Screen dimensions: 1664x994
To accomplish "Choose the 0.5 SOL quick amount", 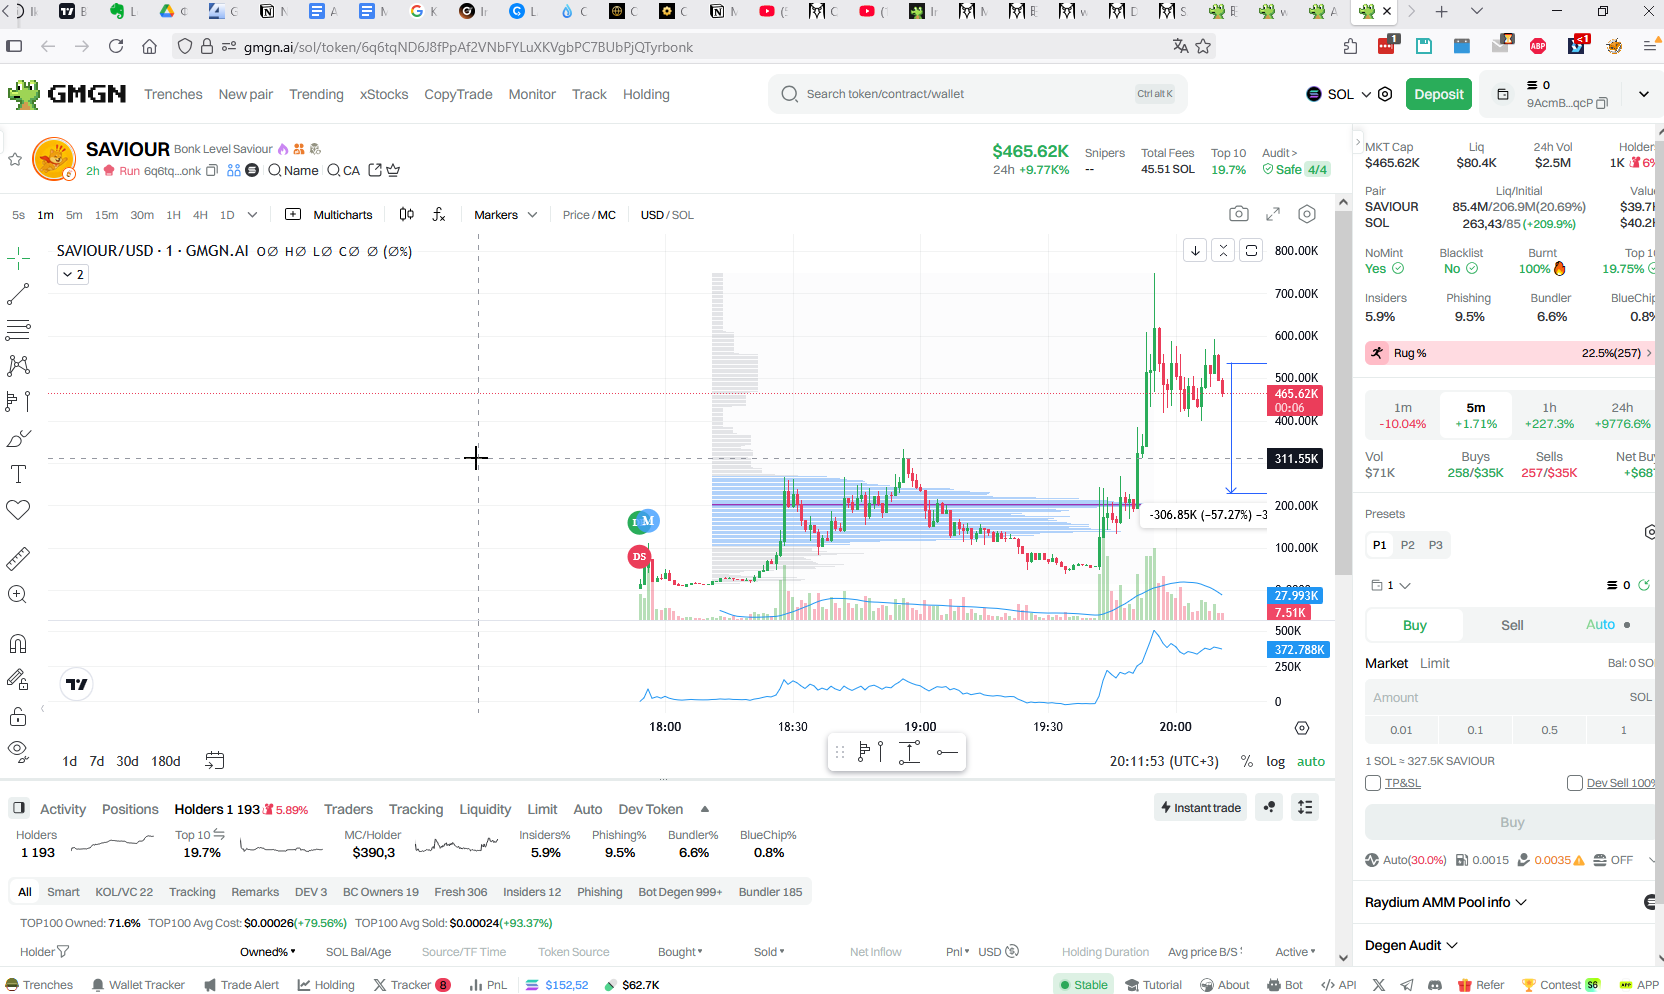I will coord(1549,730).
